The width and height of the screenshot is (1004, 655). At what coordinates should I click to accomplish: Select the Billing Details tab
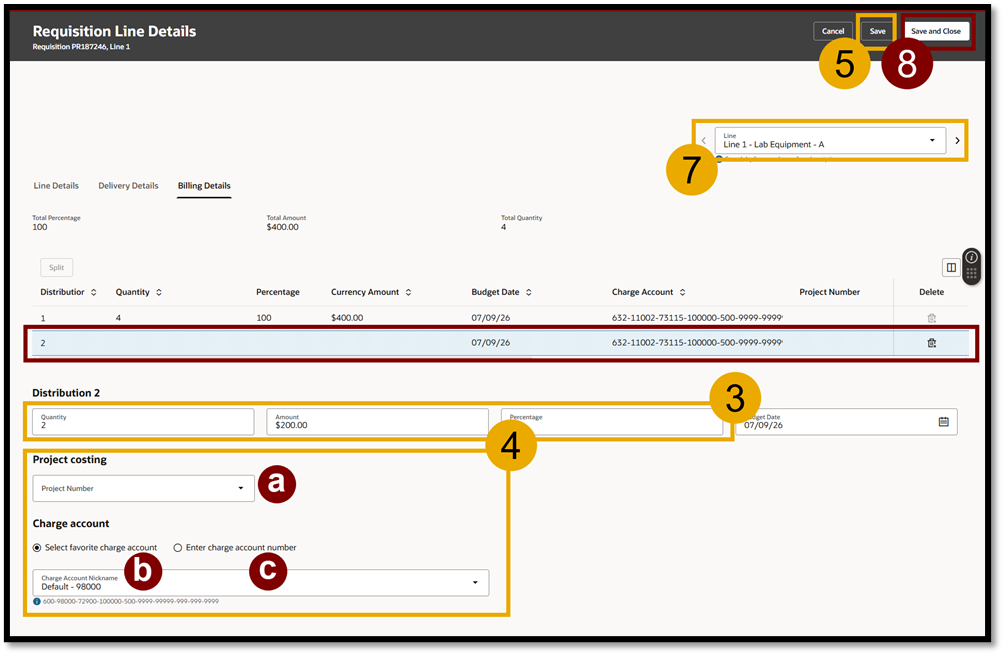[x=204, y=186]
